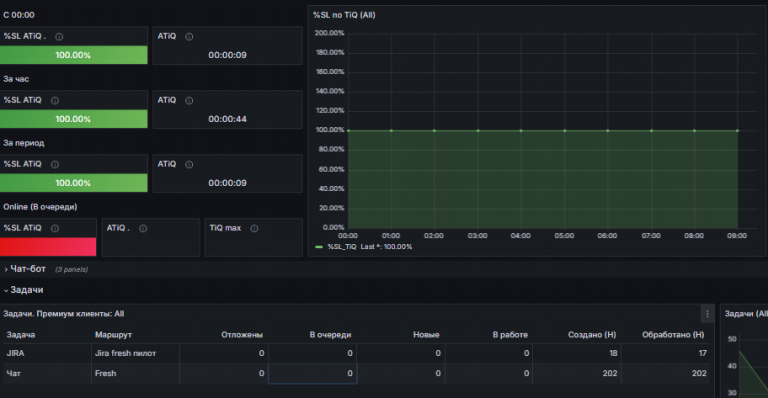Collapse the Задачи section
This screenshot has height=398, width=768.
click(x=26, y=290)
